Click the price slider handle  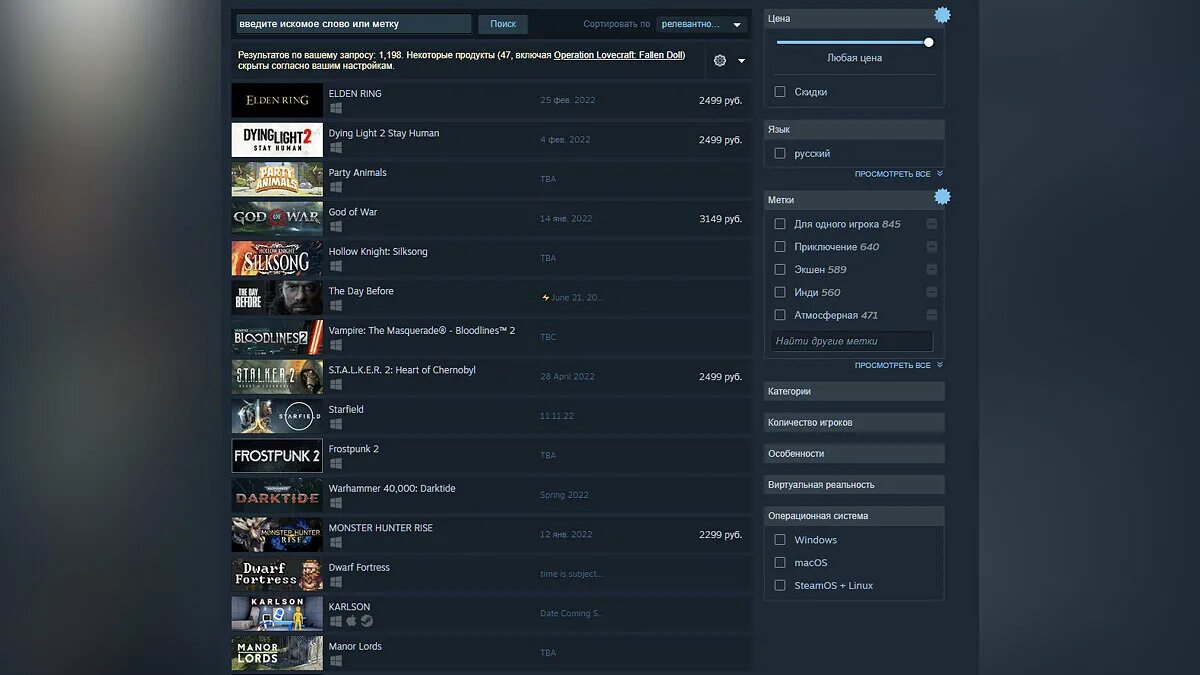click(x=929, y=42)
